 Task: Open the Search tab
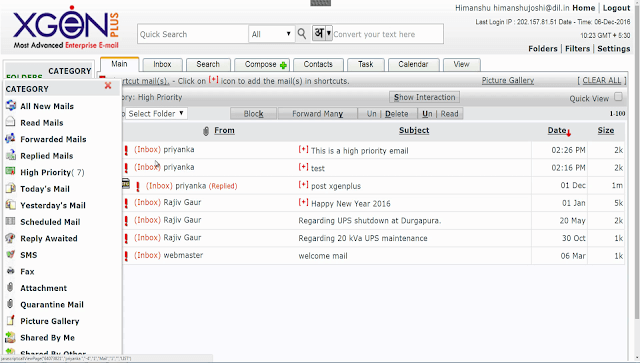208,65
